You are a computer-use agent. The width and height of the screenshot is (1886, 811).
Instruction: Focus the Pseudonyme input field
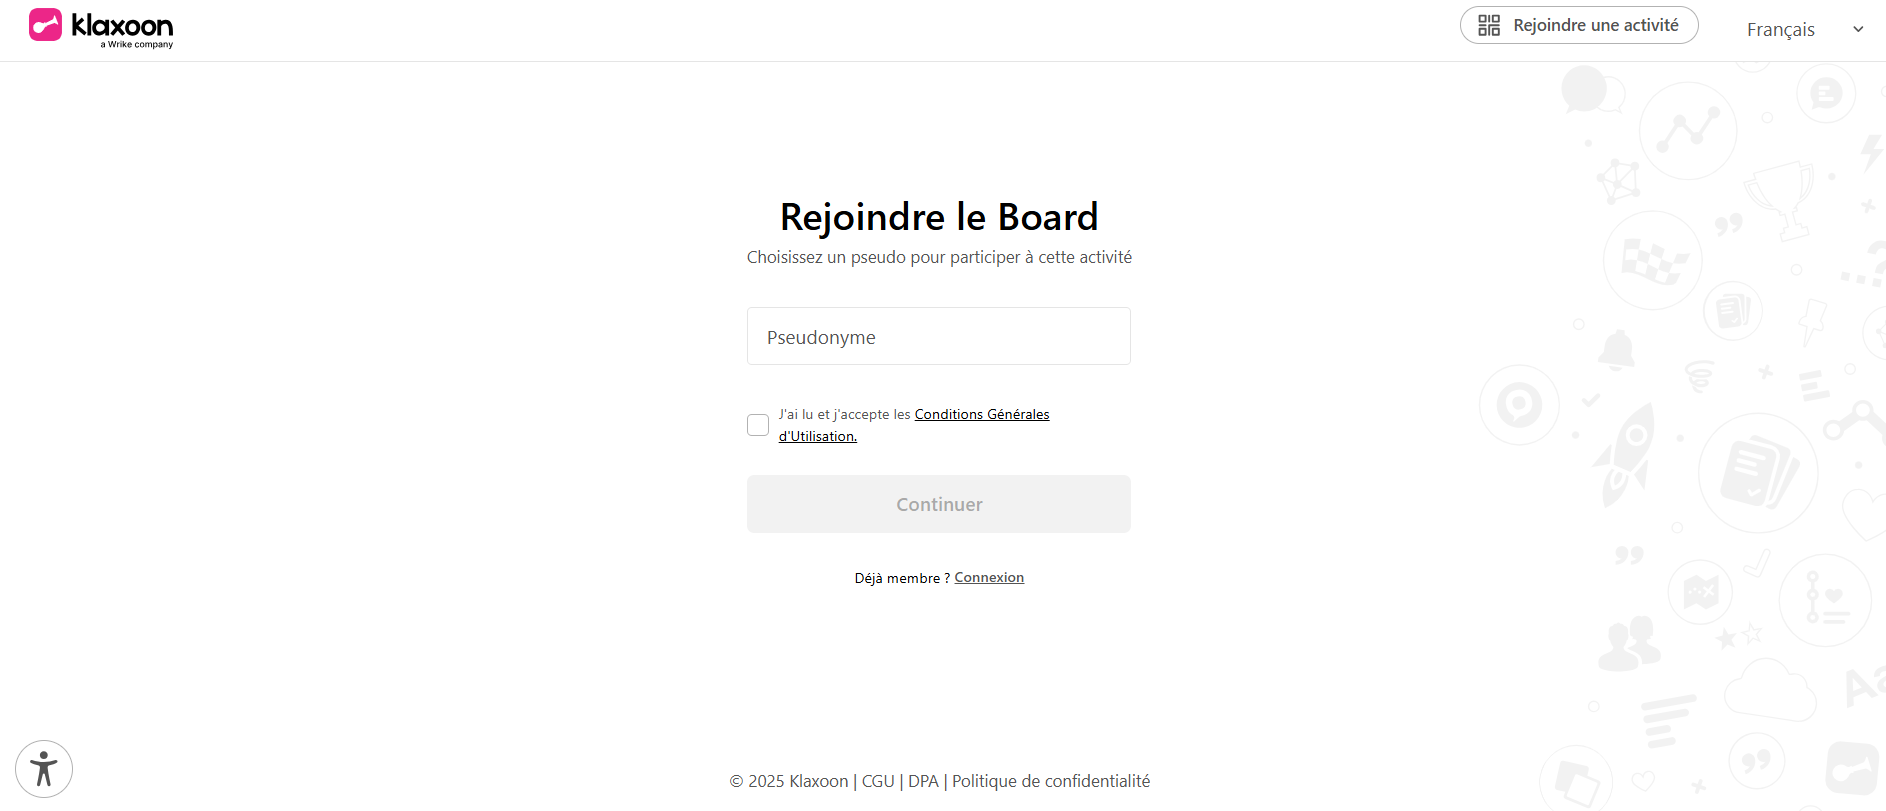click(938, 337)
